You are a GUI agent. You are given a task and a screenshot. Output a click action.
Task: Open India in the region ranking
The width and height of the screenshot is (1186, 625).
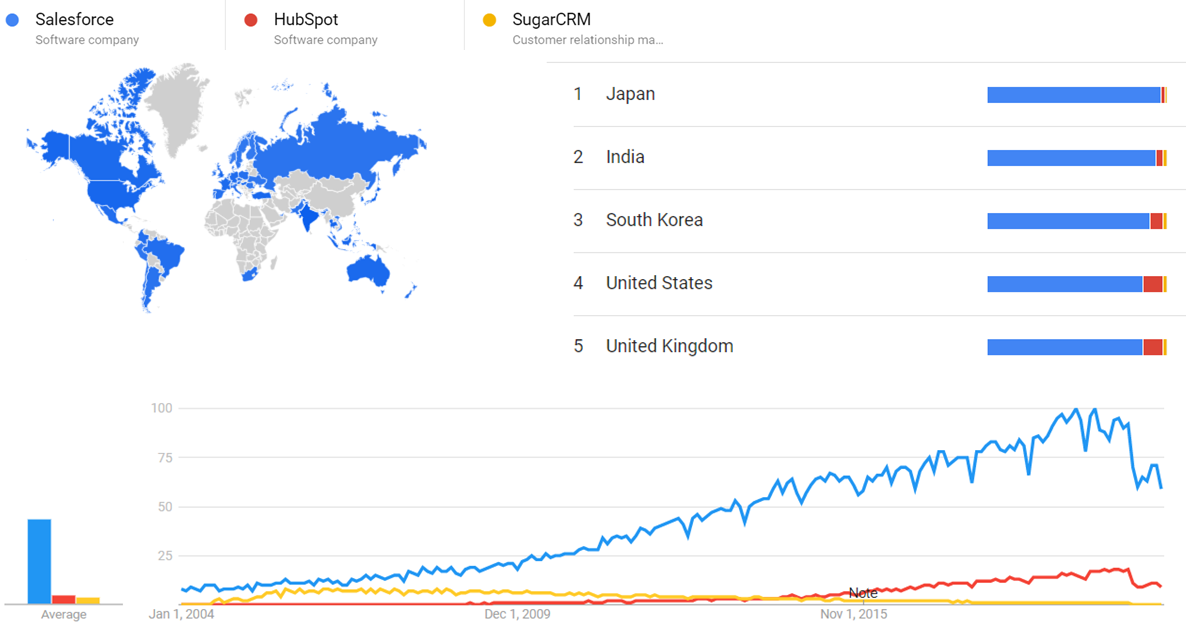(625, 157)
